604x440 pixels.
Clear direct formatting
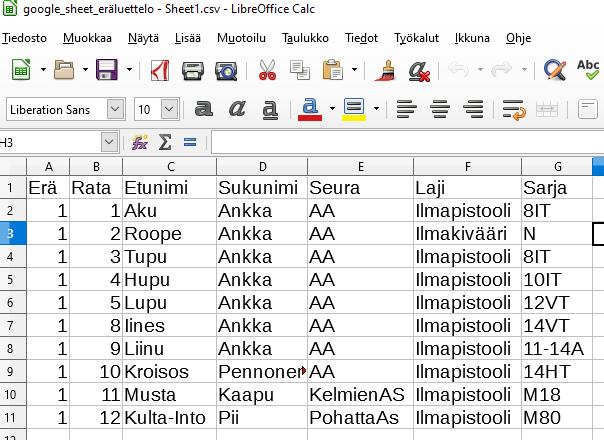(x=419, y=71)
